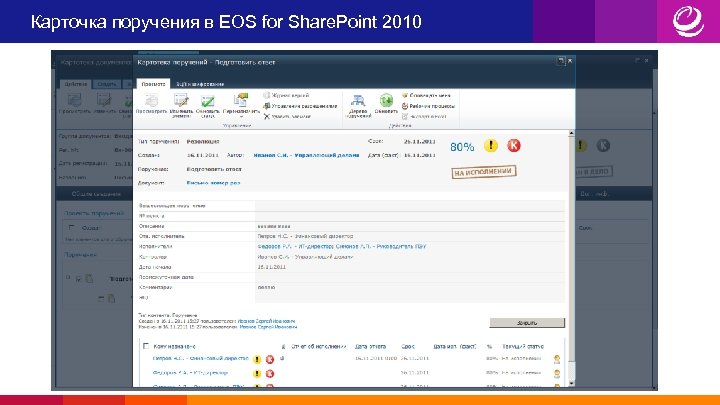Open Общие сведения tab in background window

96,194
